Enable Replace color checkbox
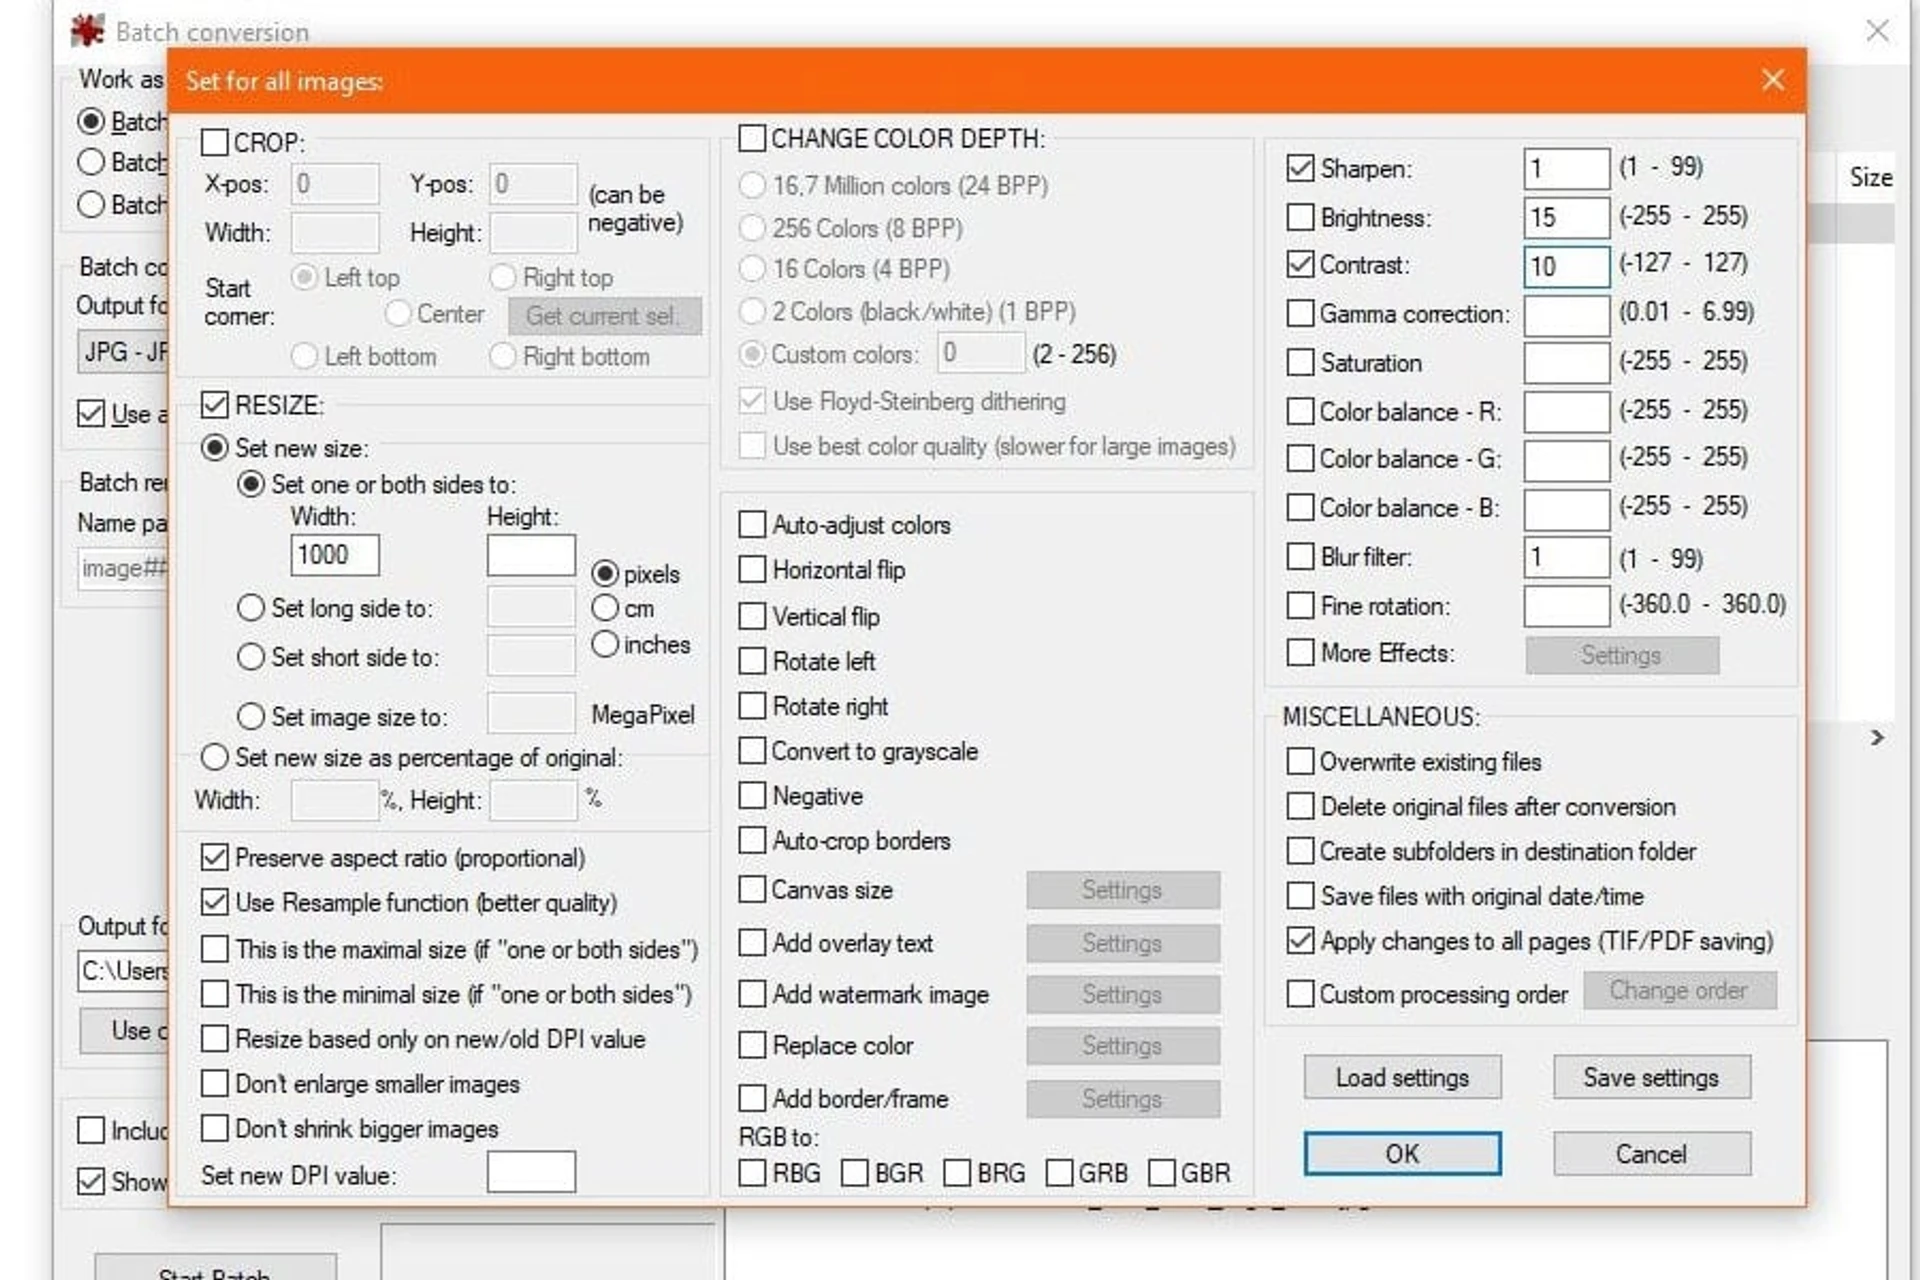1920x1280 pixels. point(752,1044)
